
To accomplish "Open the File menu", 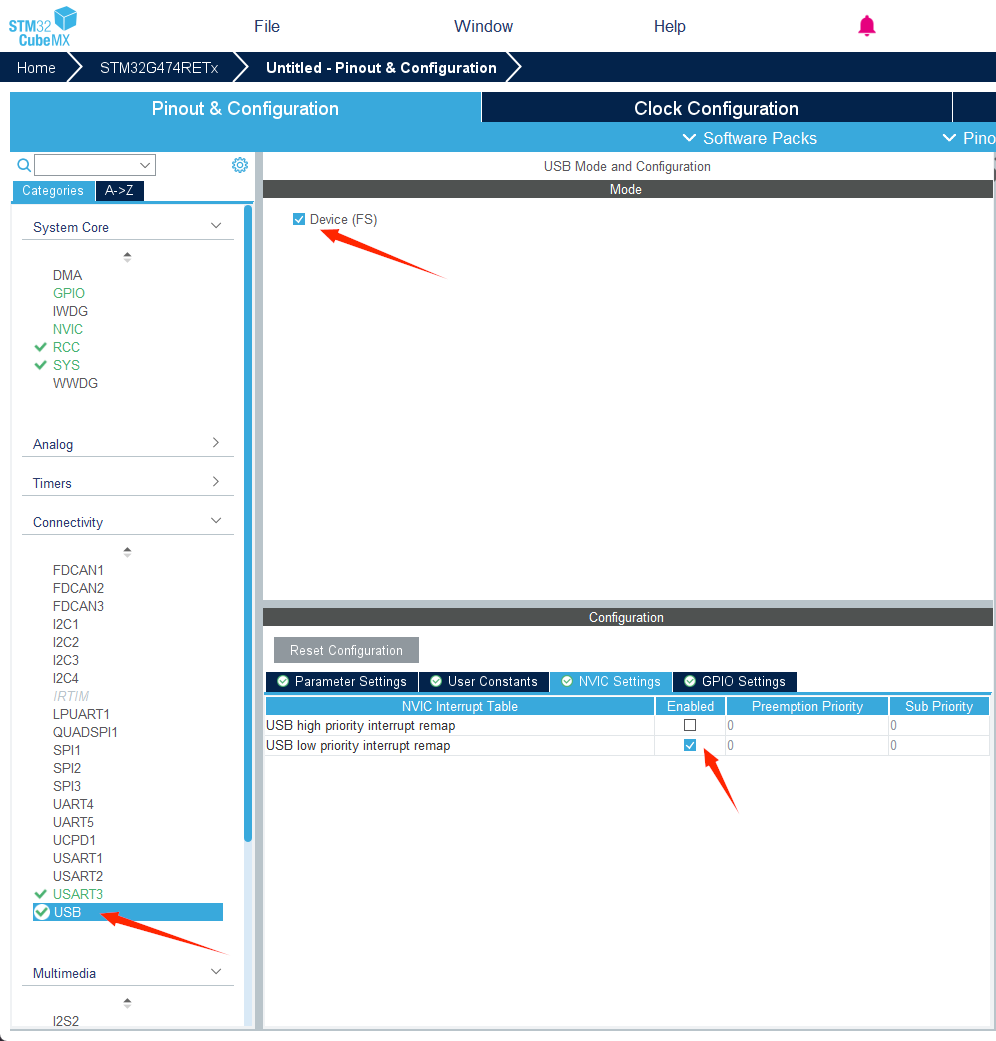I will (x=267, y=27).
